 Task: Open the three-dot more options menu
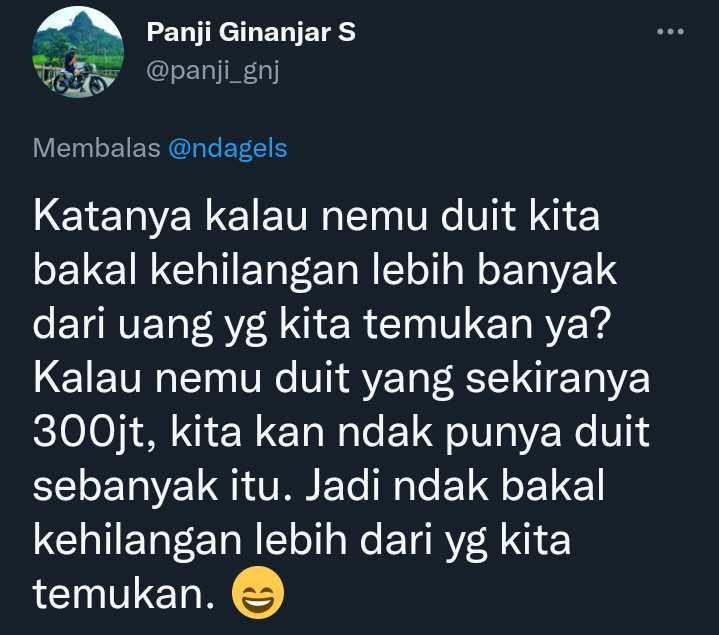(670, 32)
